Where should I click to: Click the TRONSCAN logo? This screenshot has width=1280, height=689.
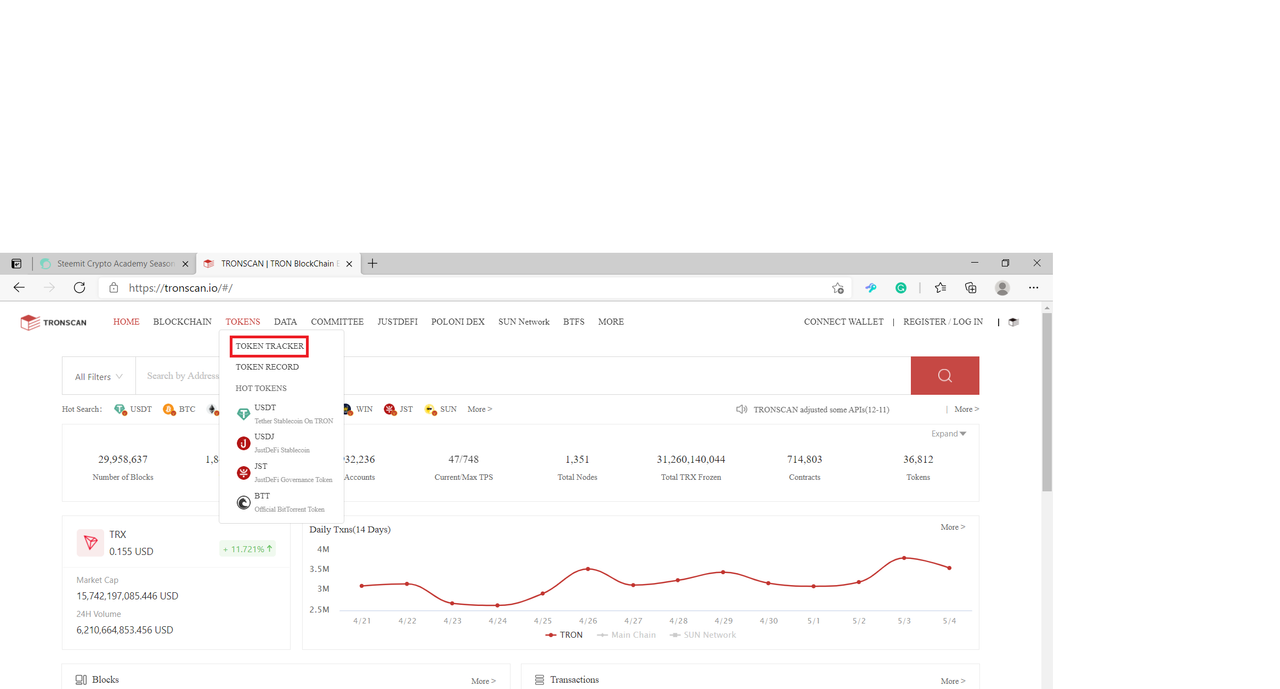(54, 322)
